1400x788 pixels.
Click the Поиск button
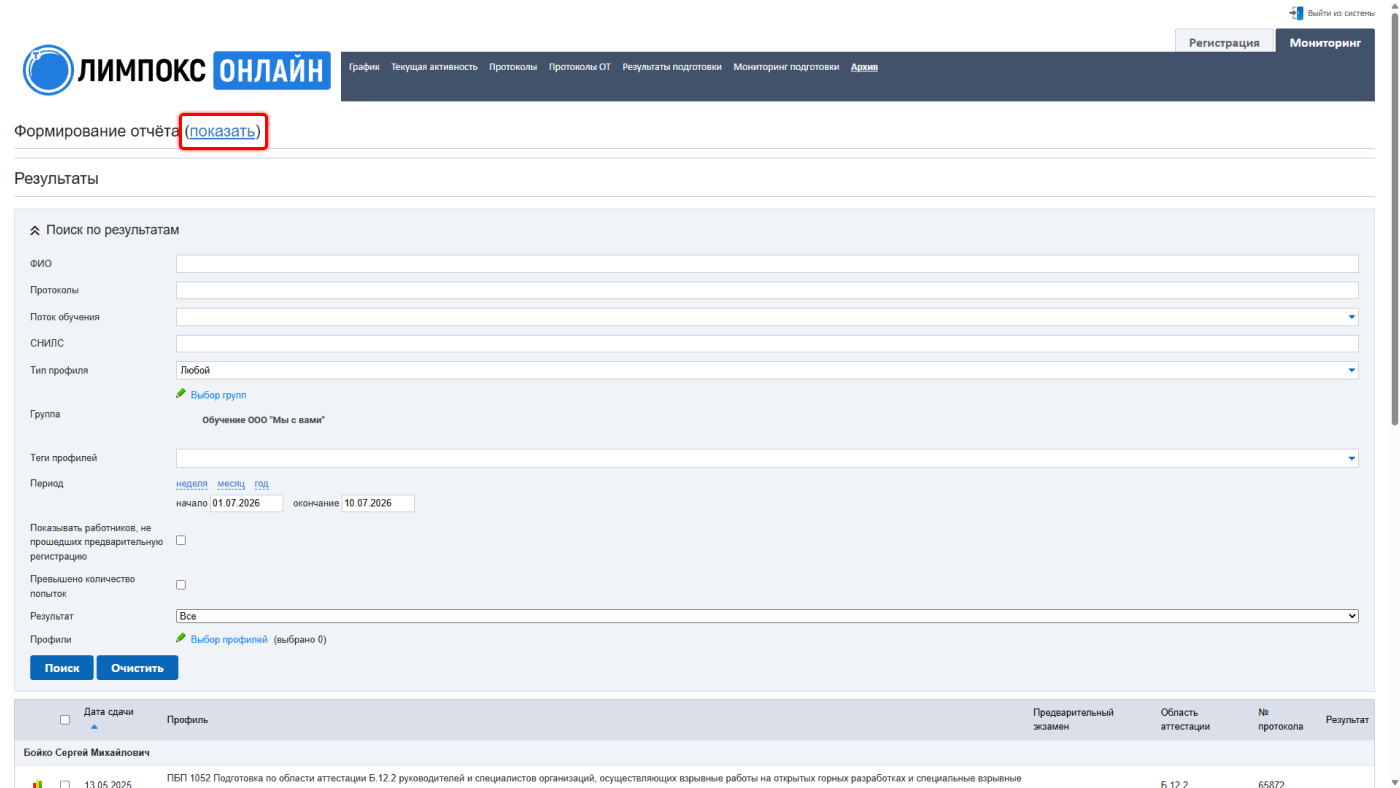62,667
